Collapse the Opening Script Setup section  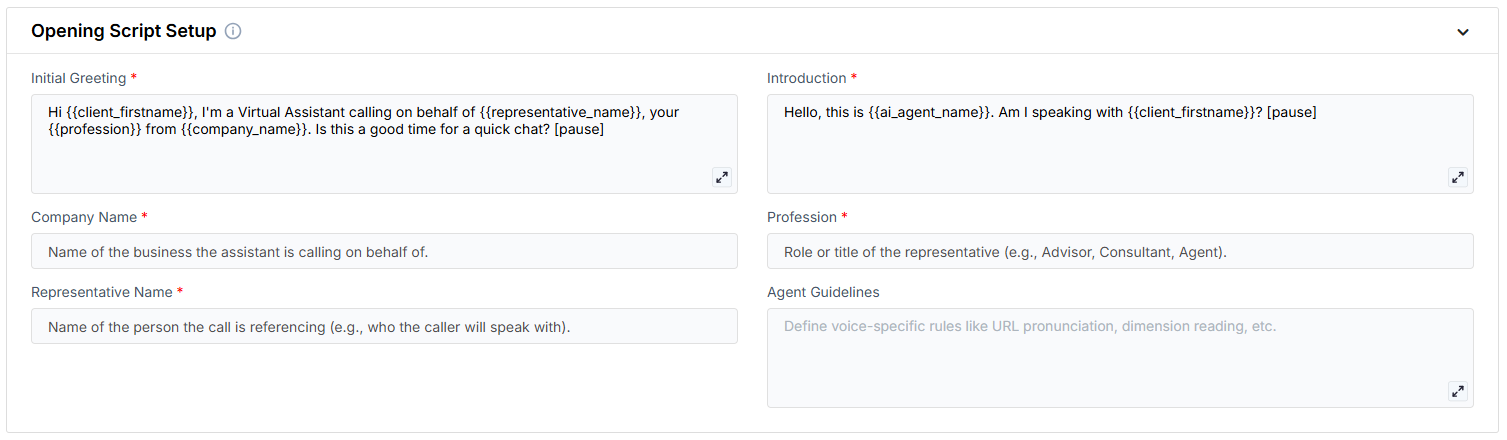[1463, 32]
